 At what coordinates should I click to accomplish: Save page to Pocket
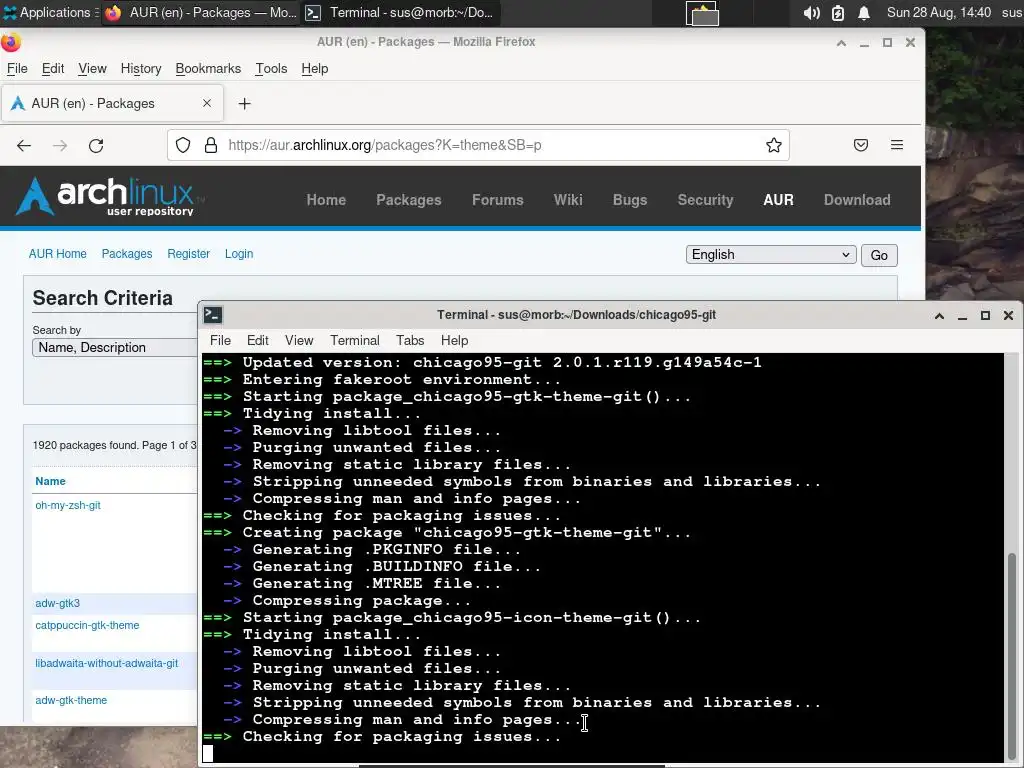pos(861,145)
